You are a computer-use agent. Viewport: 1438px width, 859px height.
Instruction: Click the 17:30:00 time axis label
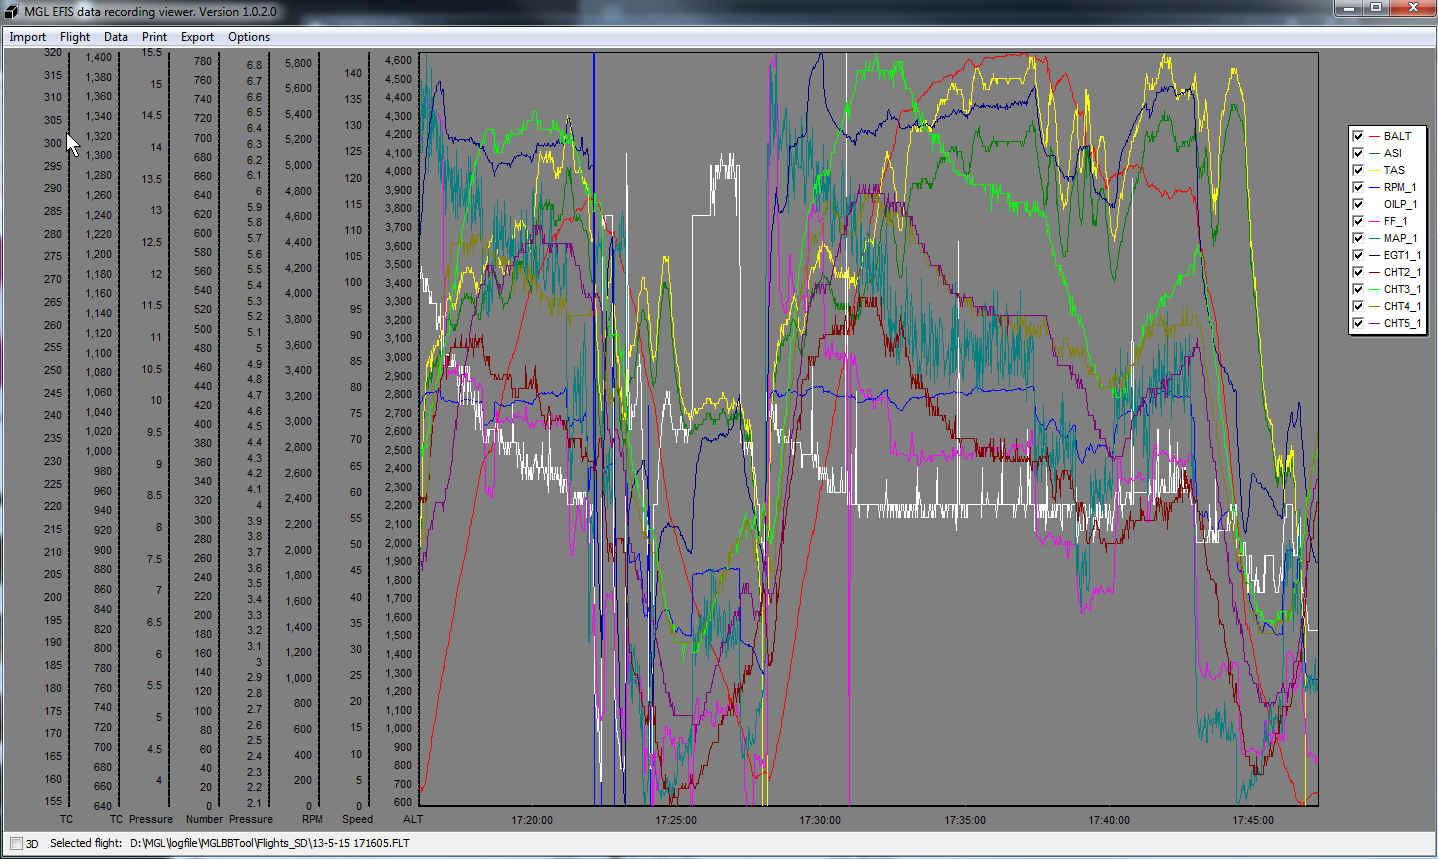point(820,820)
